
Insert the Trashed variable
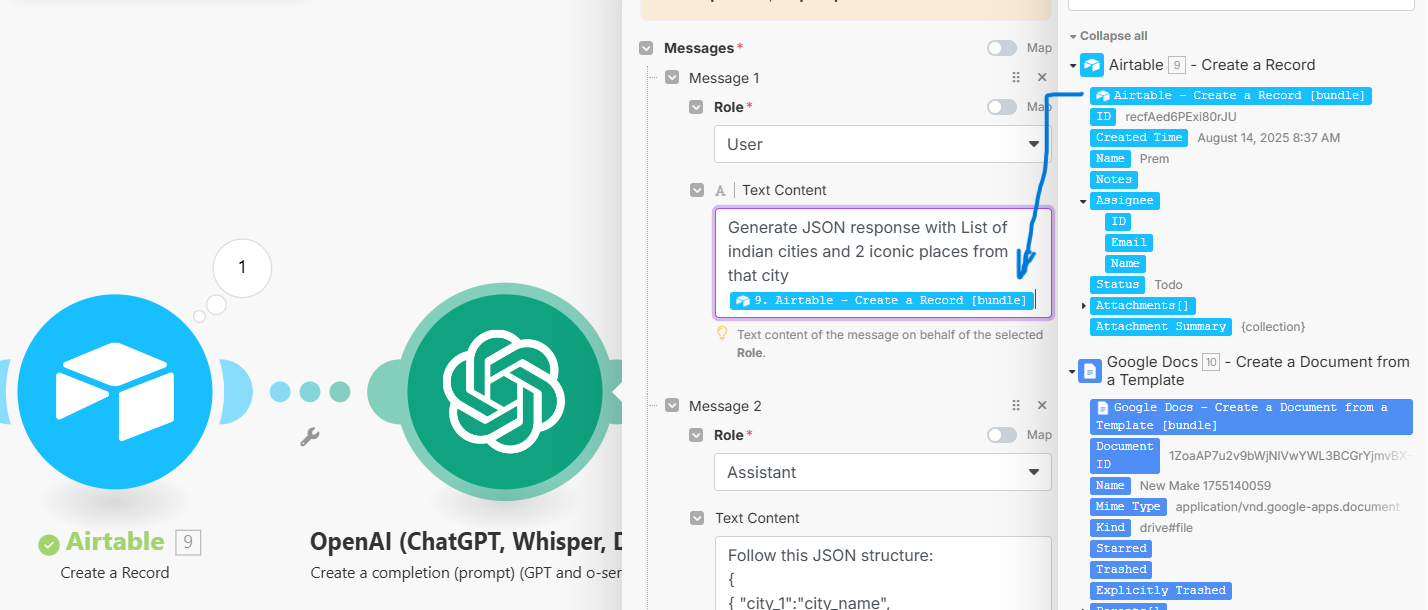tap(1121, 570)
